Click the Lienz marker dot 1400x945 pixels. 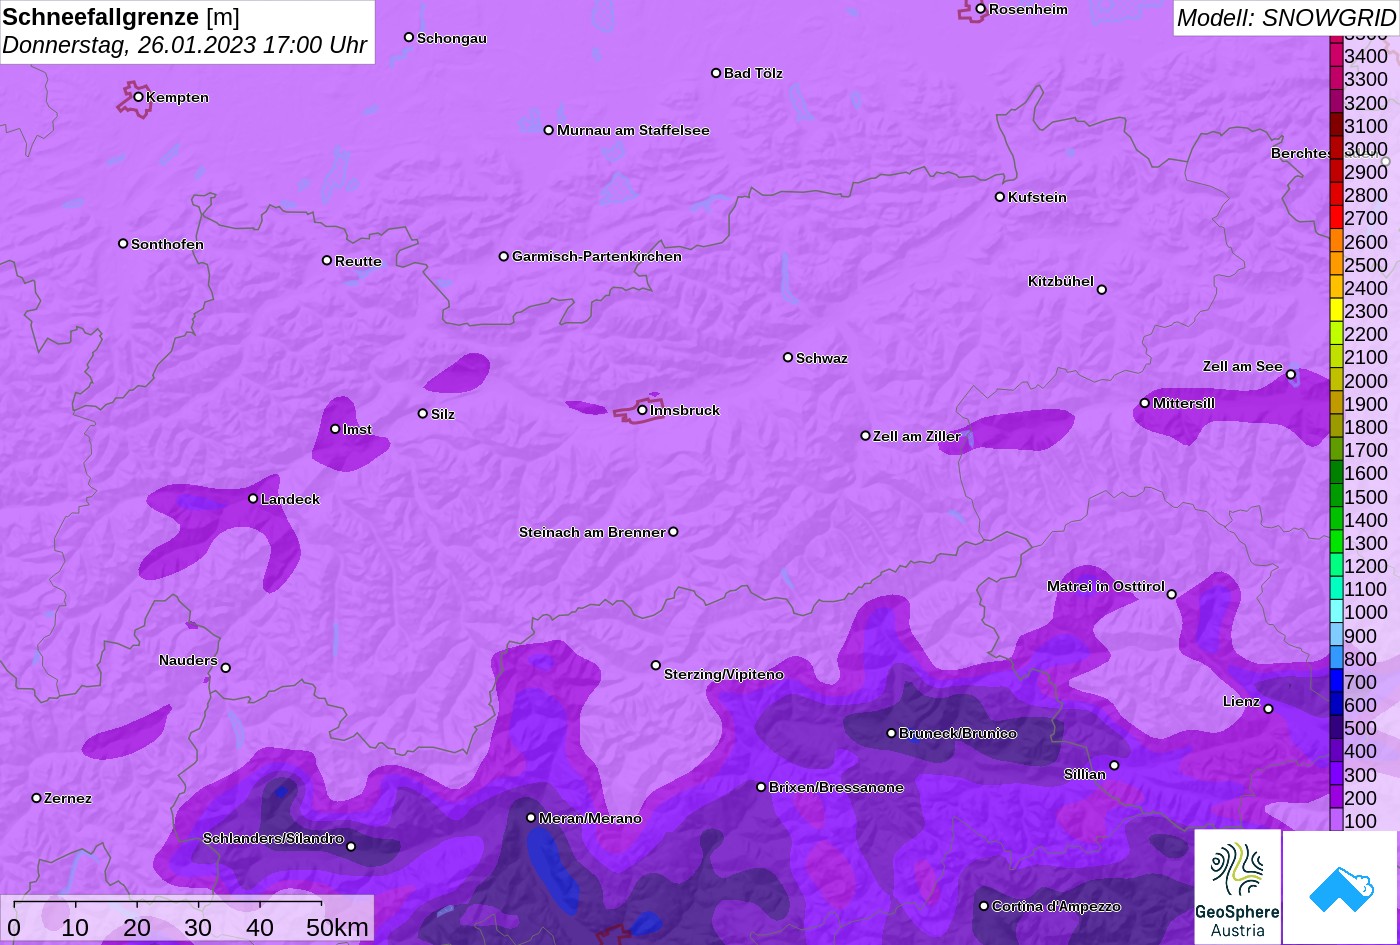tap(1268, 709)
